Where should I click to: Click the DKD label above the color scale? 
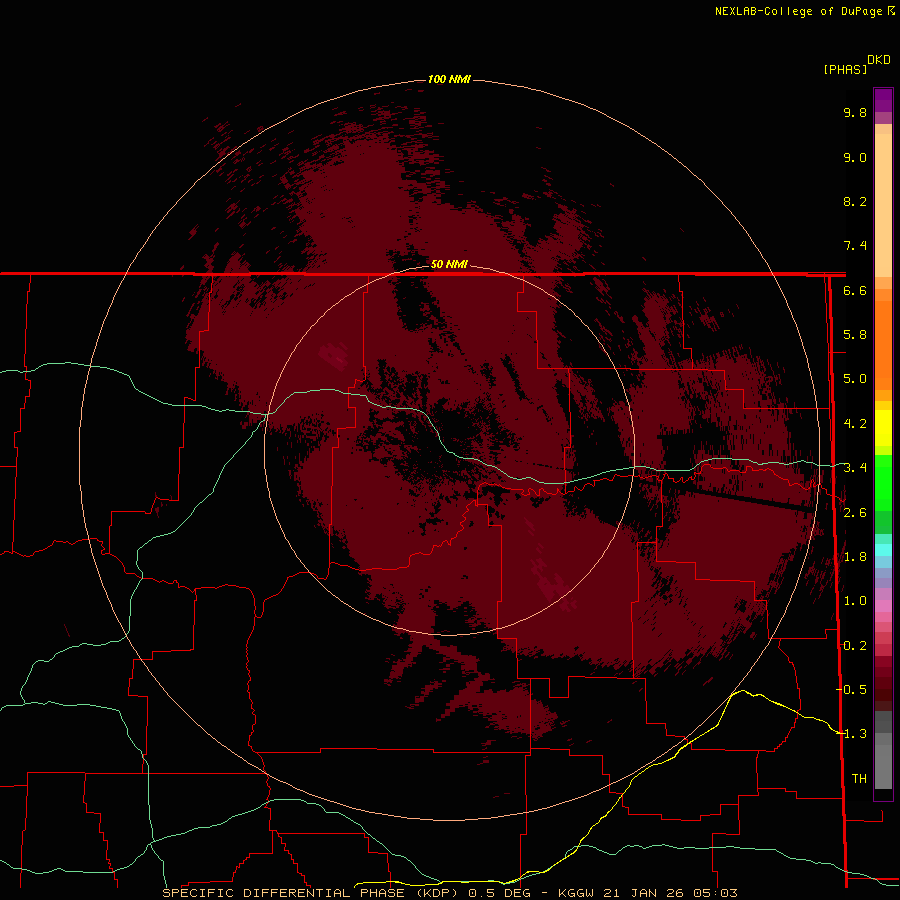tap(879, 60)
